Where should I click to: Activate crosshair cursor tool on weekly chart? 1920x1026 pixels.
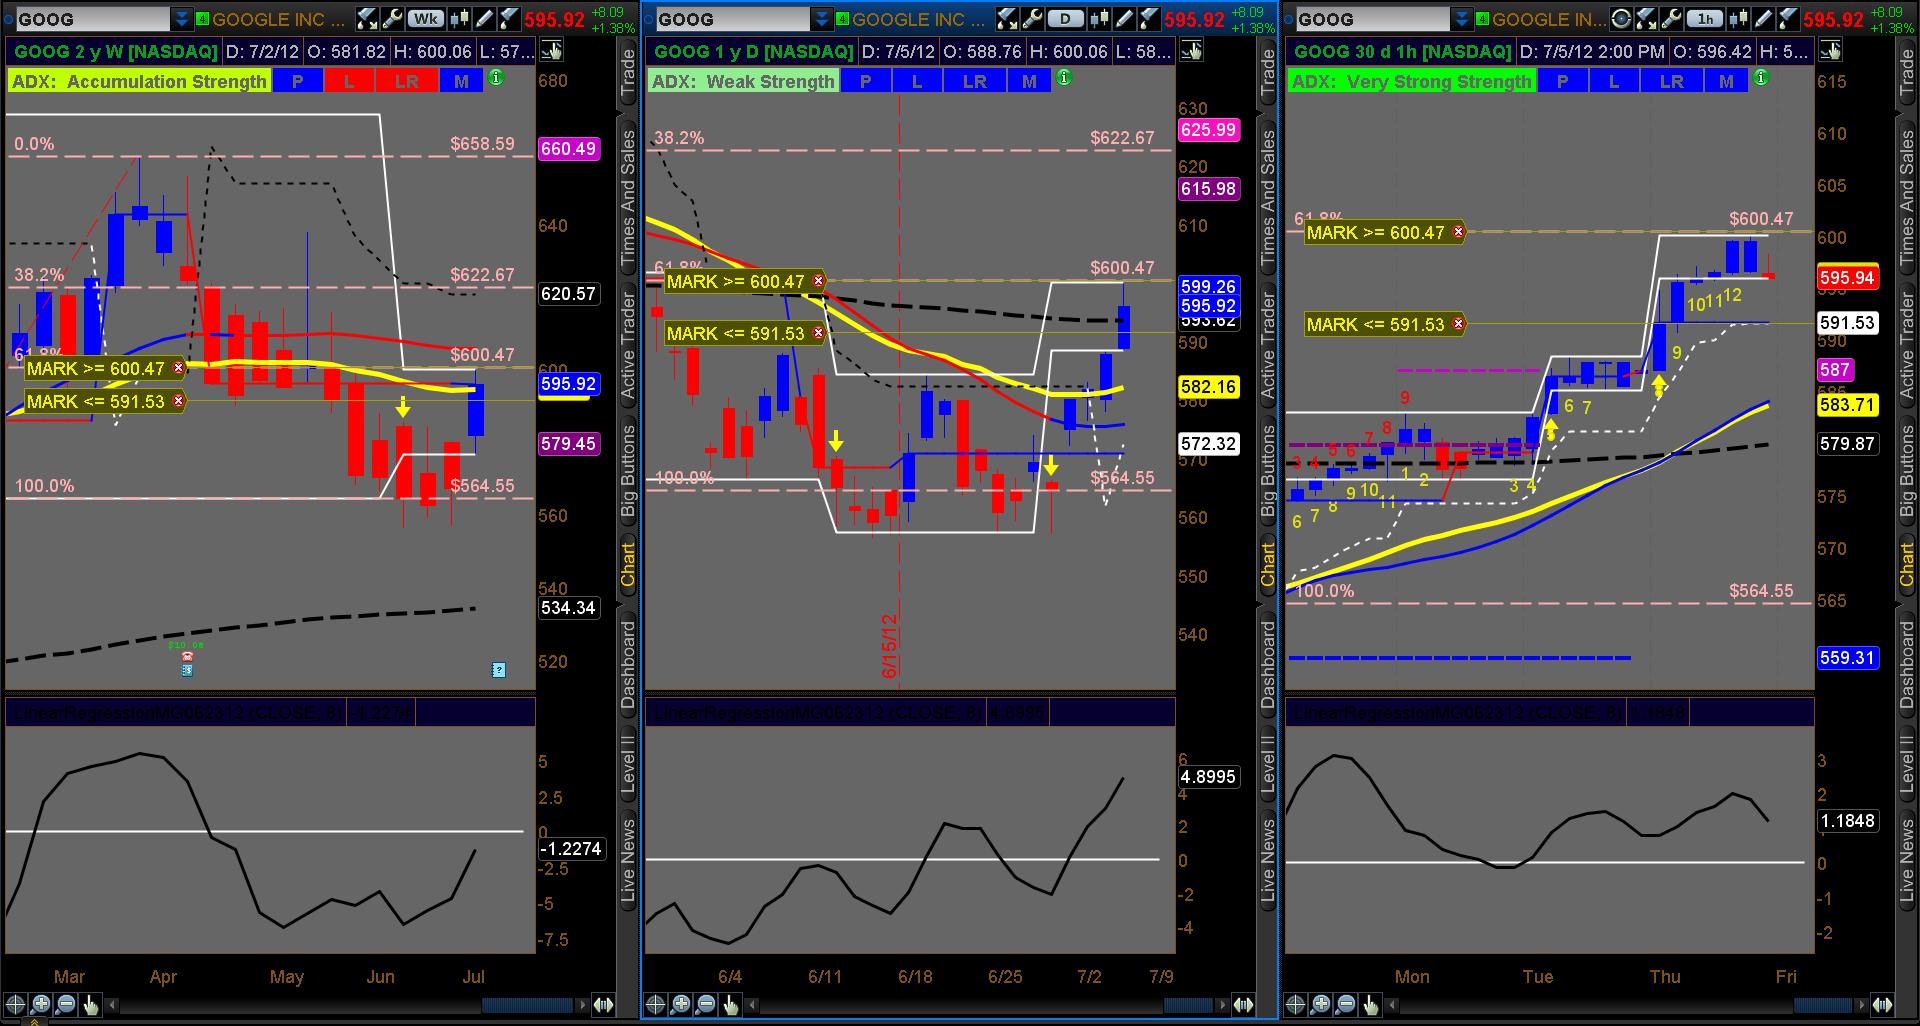[x=16, y=1005]
